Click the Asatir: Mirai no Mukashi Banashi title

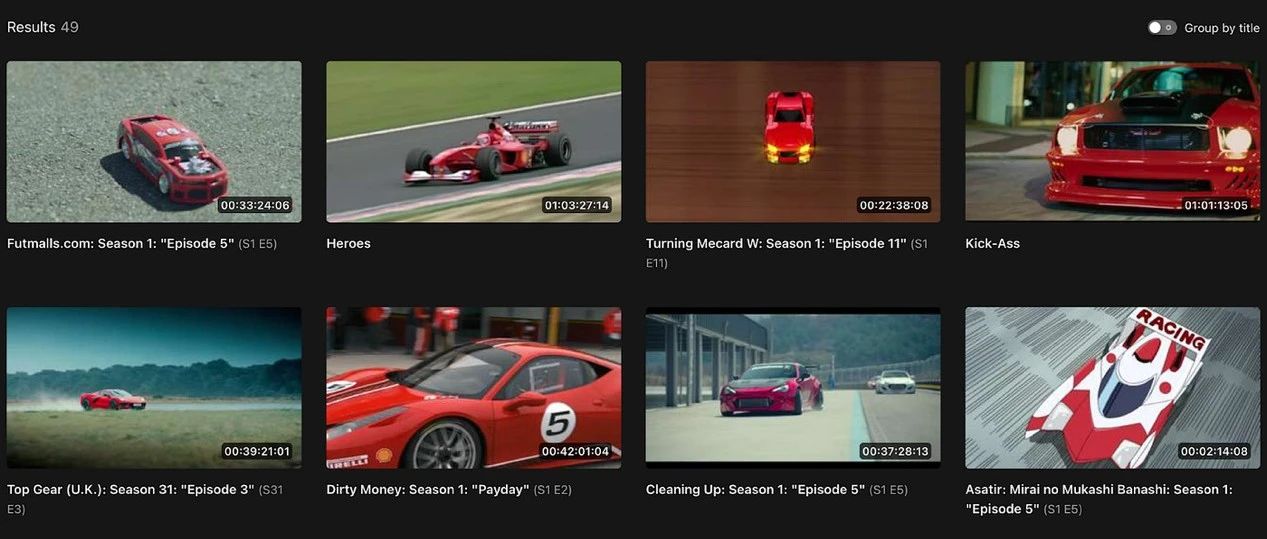(1099, 499)
